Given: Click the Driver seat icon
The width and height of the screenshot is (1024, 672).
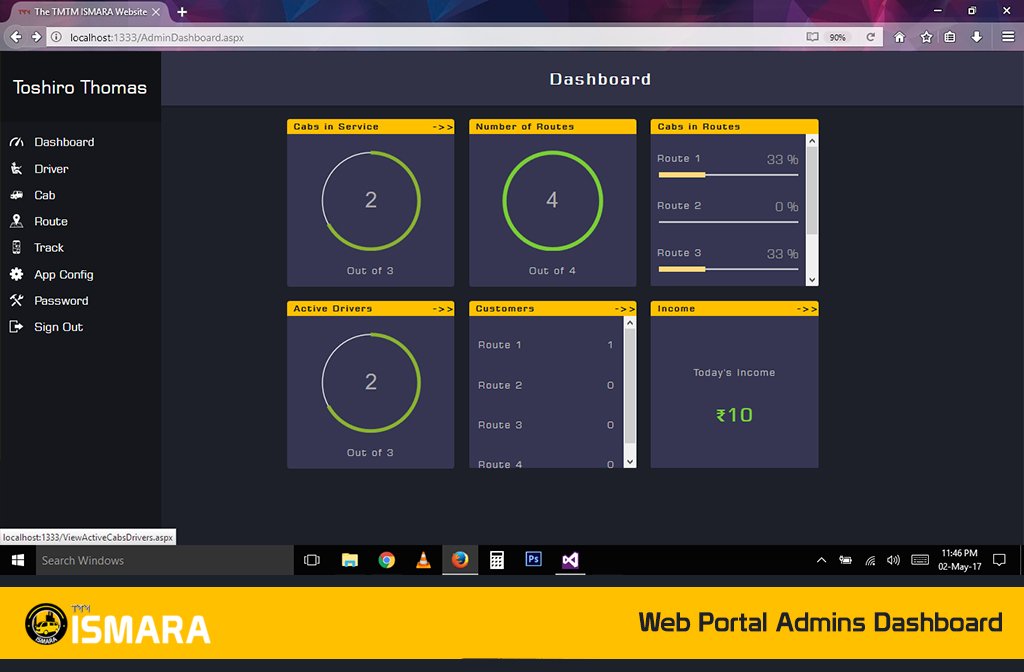Looking at the screenshot, I should click(16, 168).
